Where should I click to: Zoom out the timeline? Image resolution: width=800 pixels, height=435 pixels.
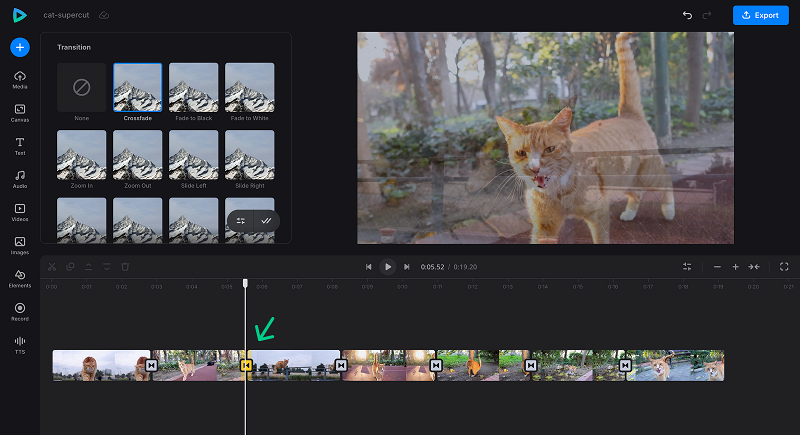[x=717, y=267]
